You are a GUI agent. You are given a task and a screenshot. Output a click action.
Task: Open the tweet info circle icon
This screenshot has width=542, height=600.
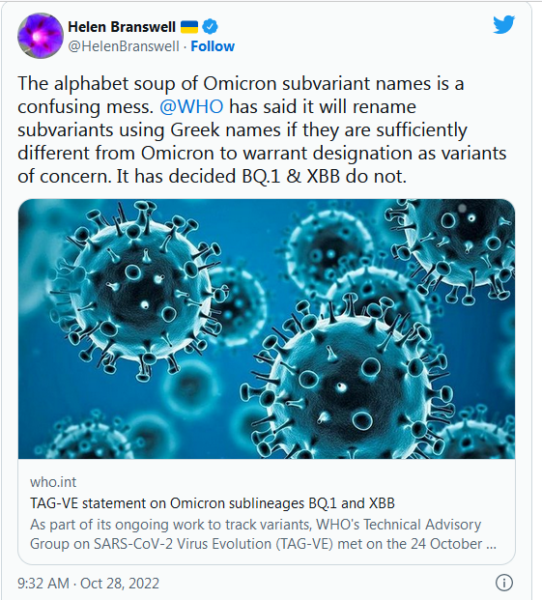coord(504,583)
